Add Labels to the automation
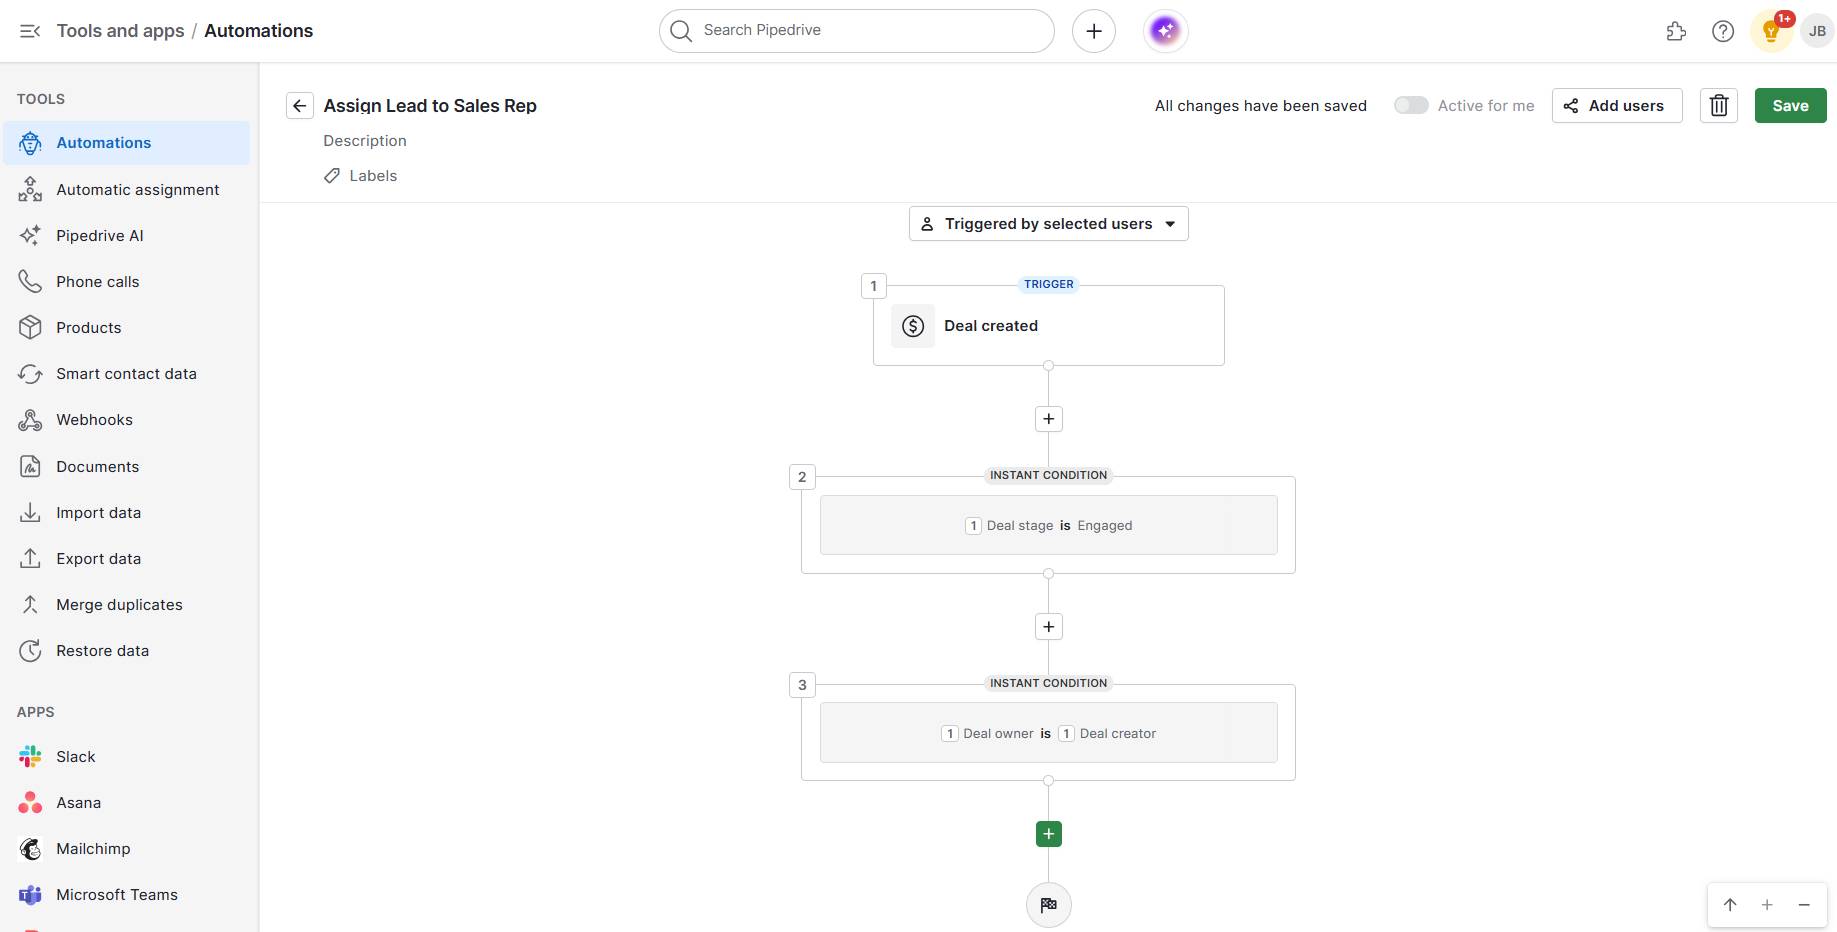The width and height of the screenshot is (1837, 932). [361, 176]
